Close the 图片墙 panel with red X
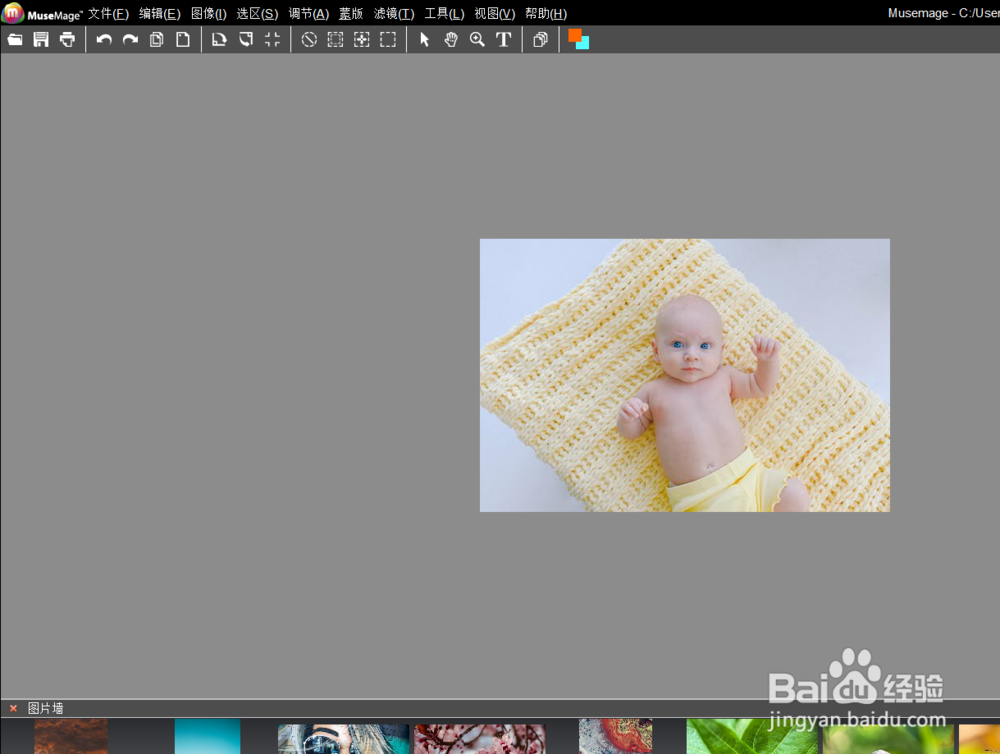This screenshot has height=754, width=1000. [x=13, y=708]
